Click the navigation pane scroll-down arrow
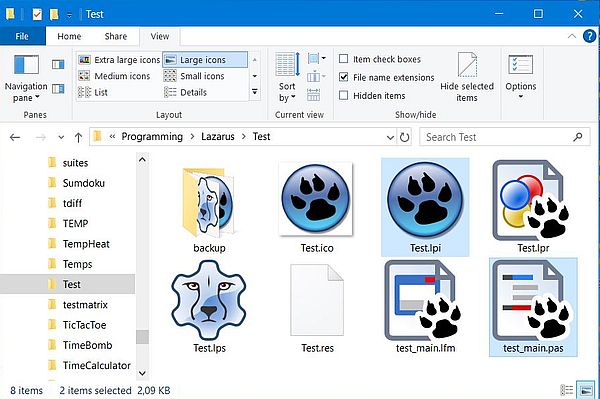The image size is (600, 399). 142,373
